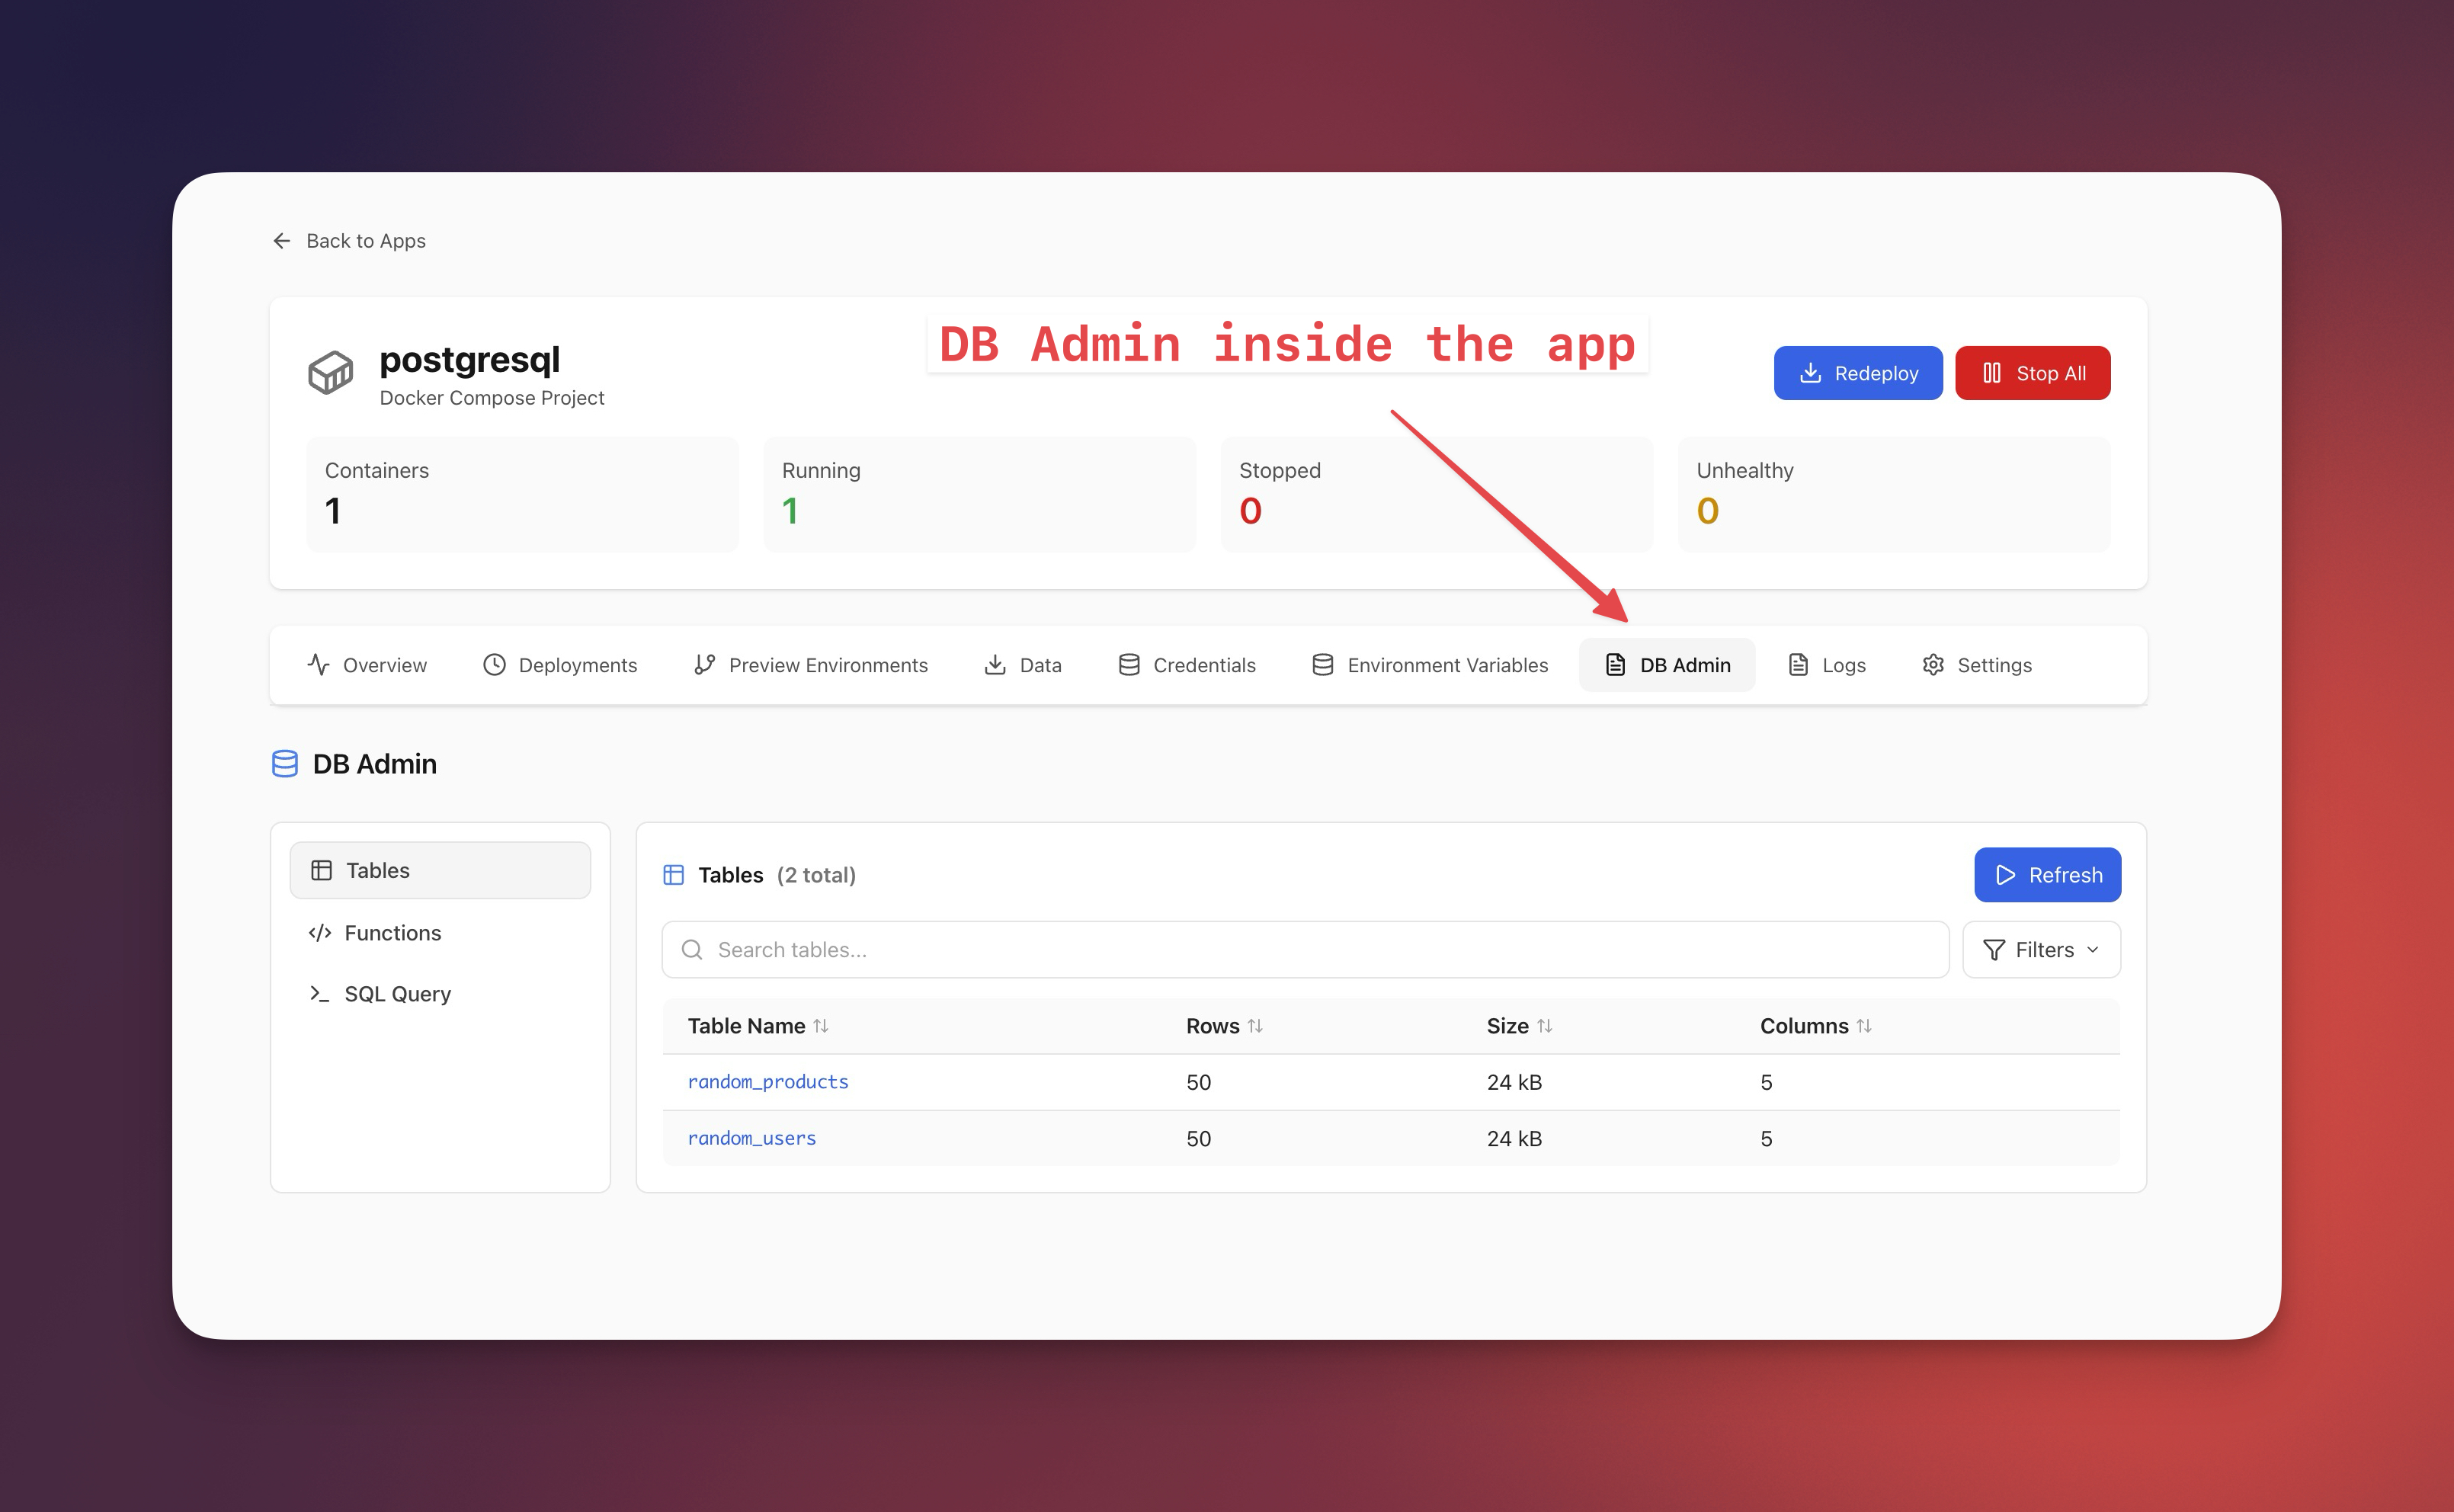Click the Deployments clock icon
The height and width of the screenshot is (1512, 2454).
(x=494, y=665)
